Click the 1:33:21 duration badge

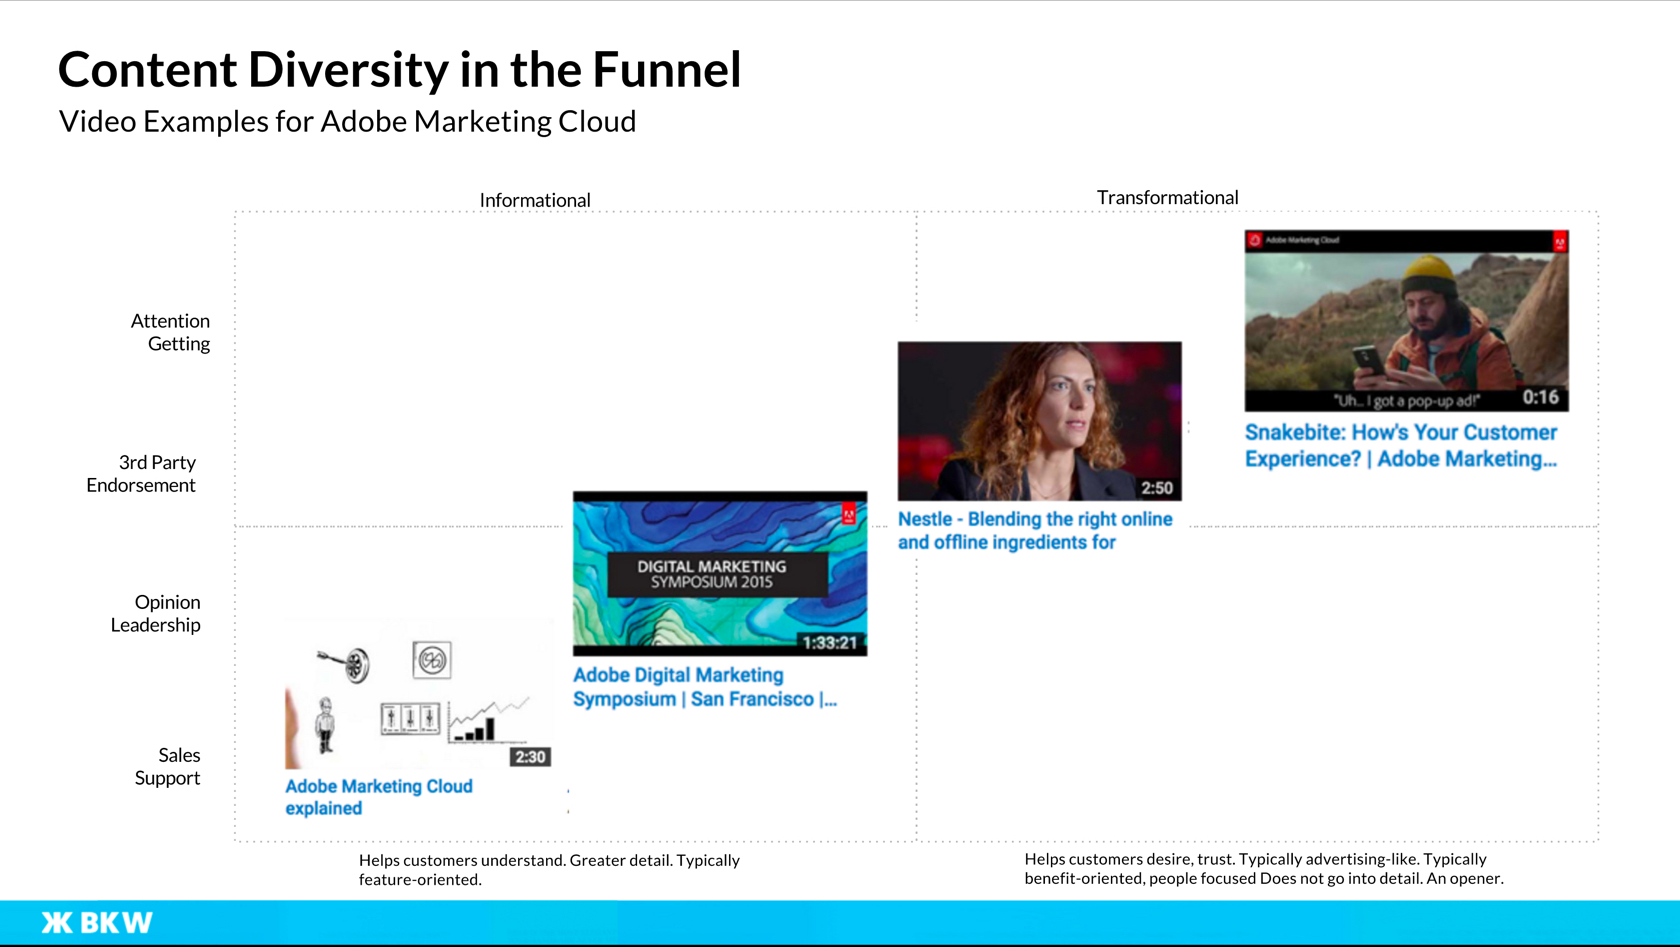(x=830, y=643)
